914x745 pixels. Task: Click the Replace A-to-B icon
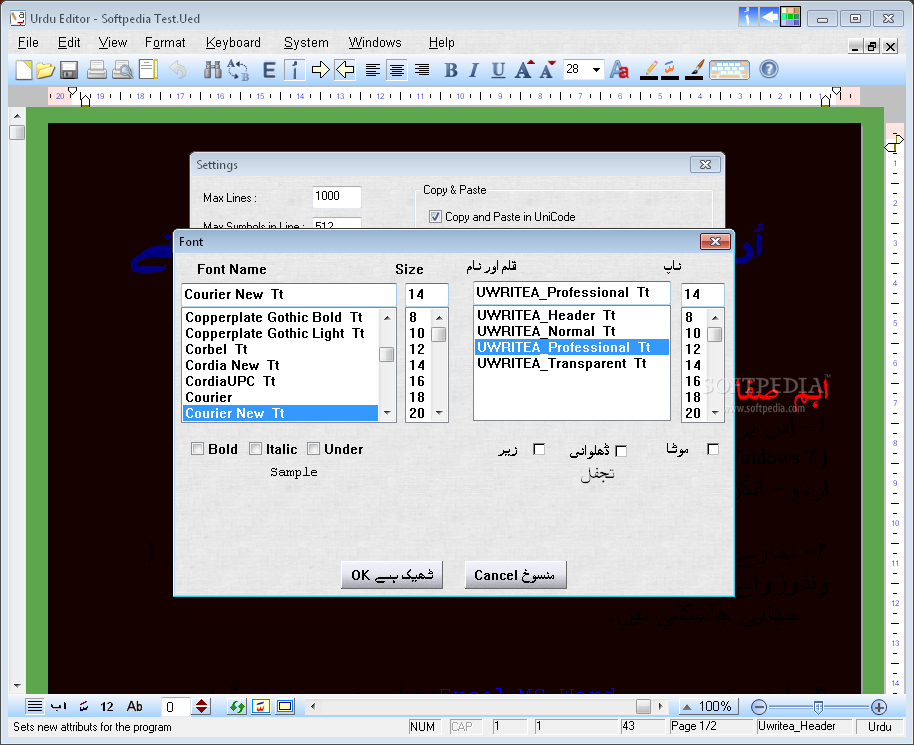click(x=238, y=70)
